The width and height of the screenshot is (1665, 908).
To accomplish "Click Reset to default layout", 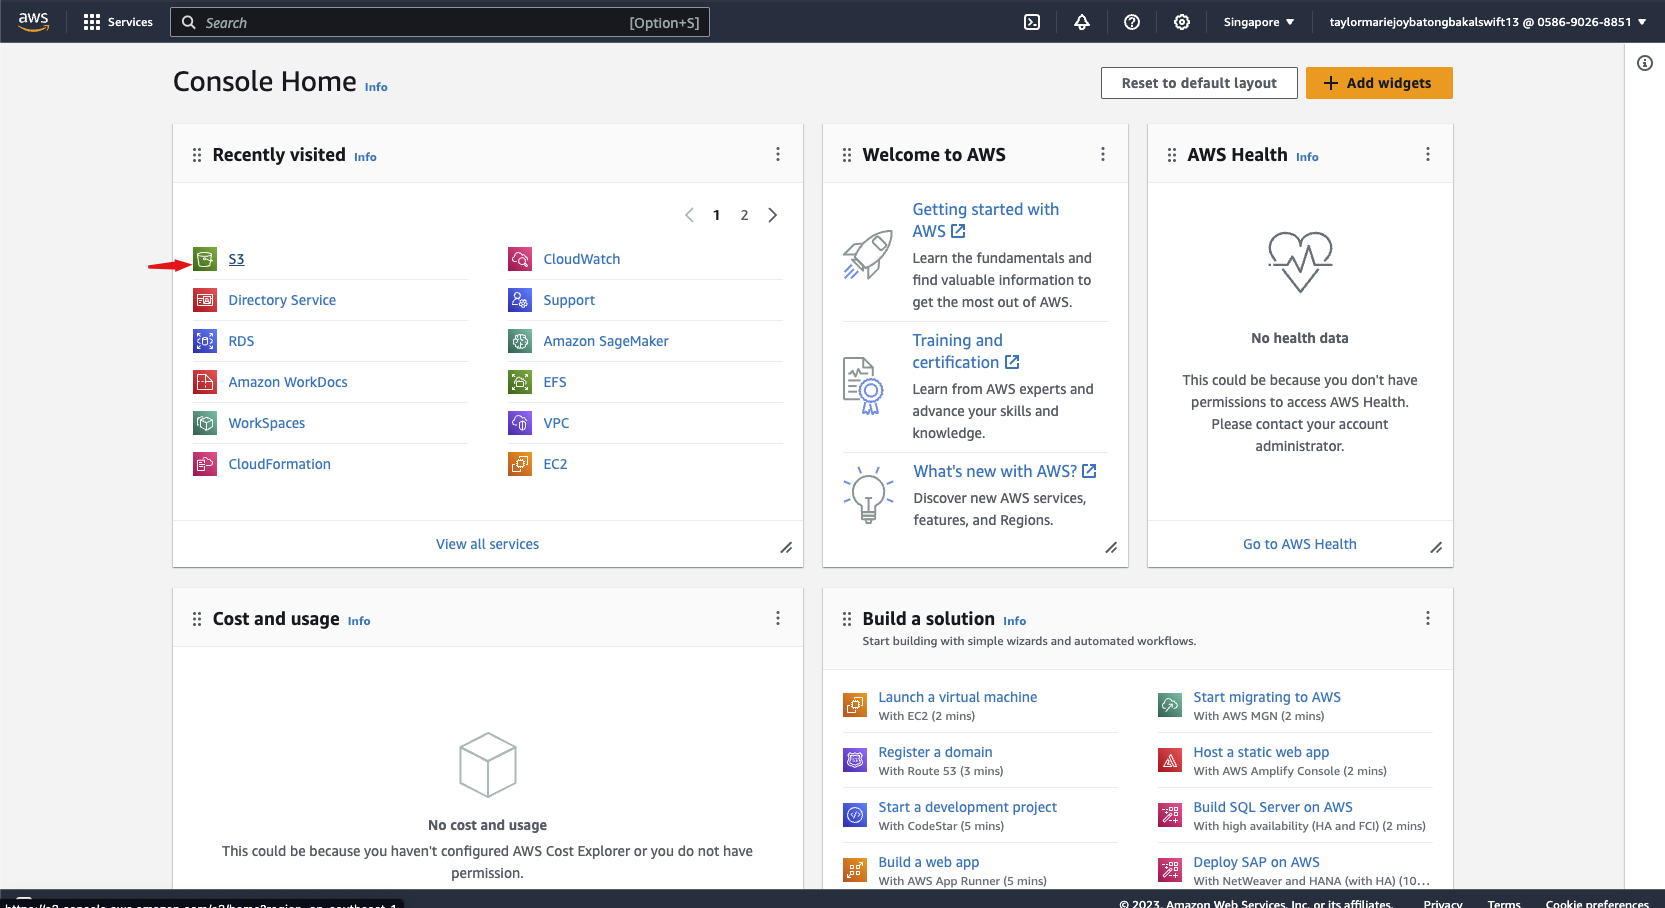I will click(1199, 83).
